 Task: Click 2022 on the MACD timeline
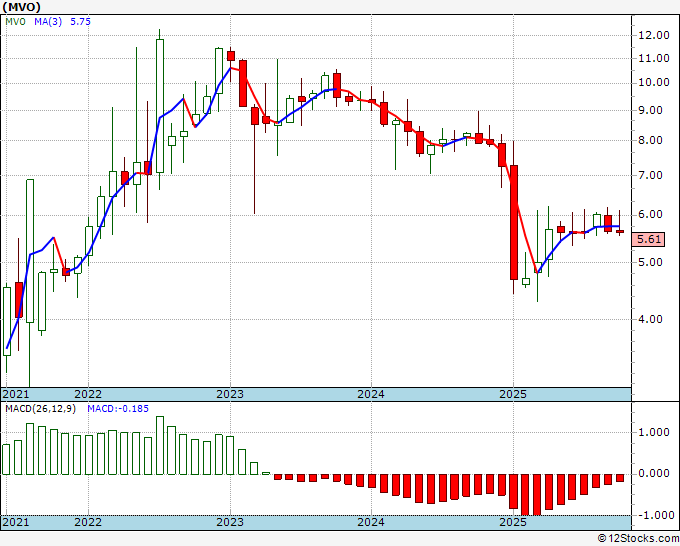click(x=88, y=522)
